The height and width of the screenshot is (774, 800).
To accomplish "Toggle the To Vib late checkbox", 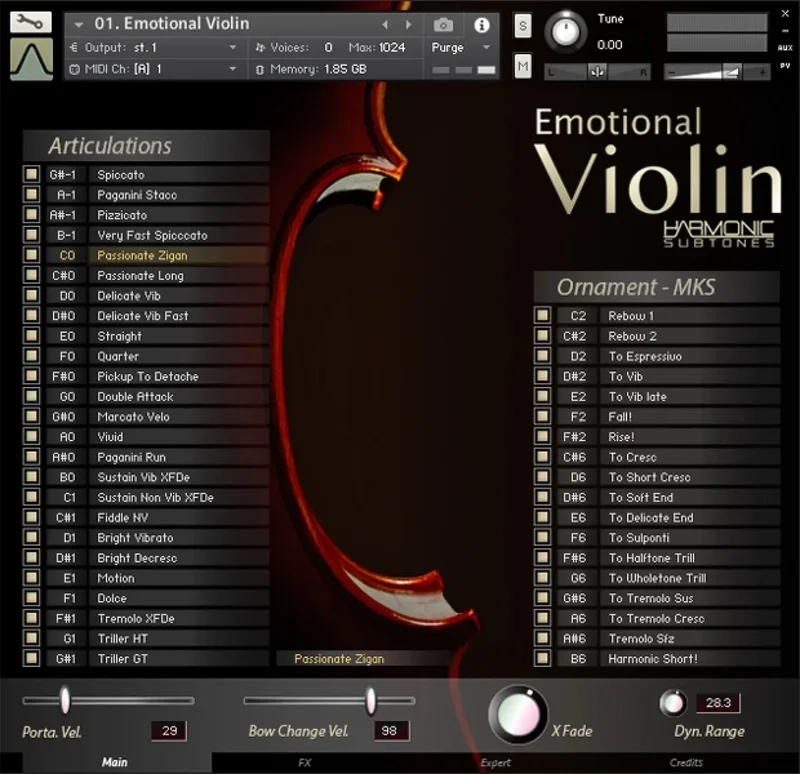I will coord(543,396).
